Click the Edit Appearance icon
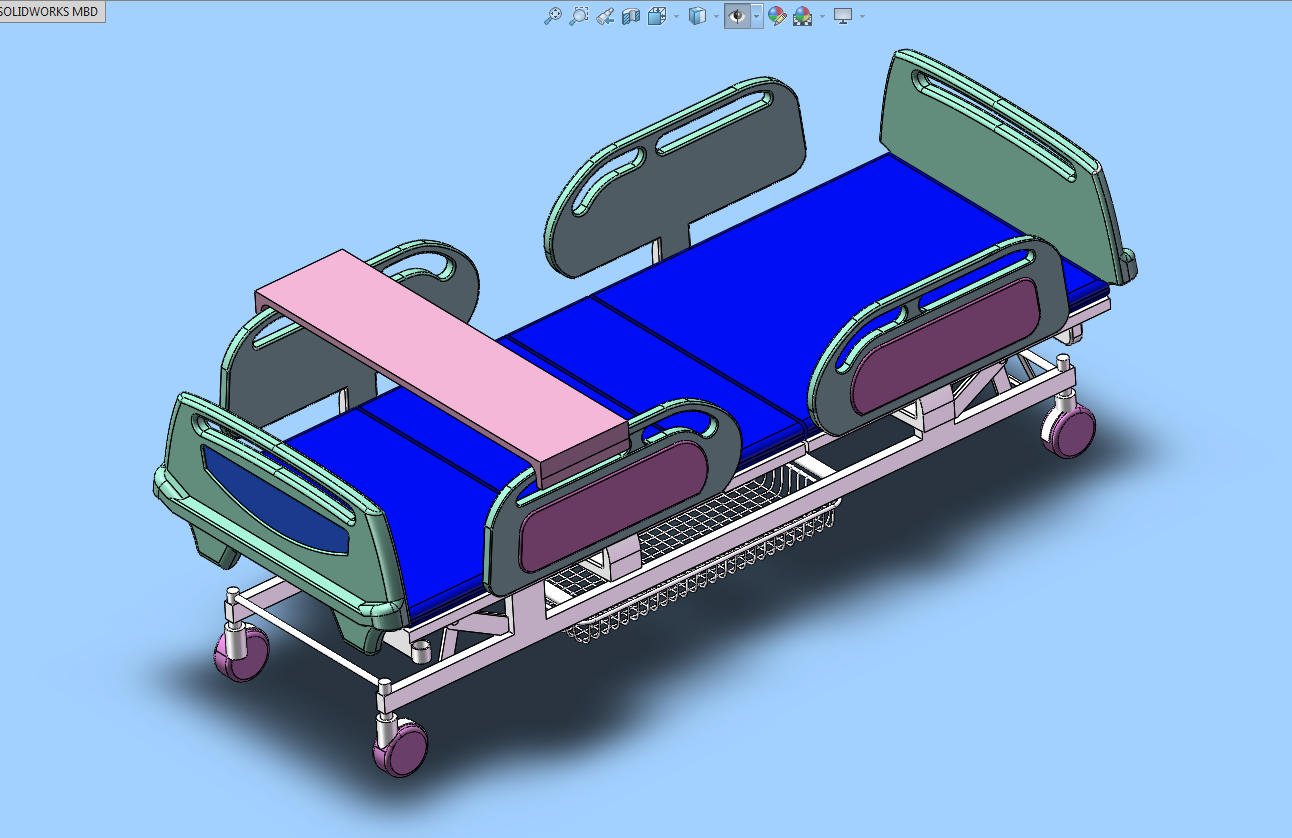 point(777,16)
